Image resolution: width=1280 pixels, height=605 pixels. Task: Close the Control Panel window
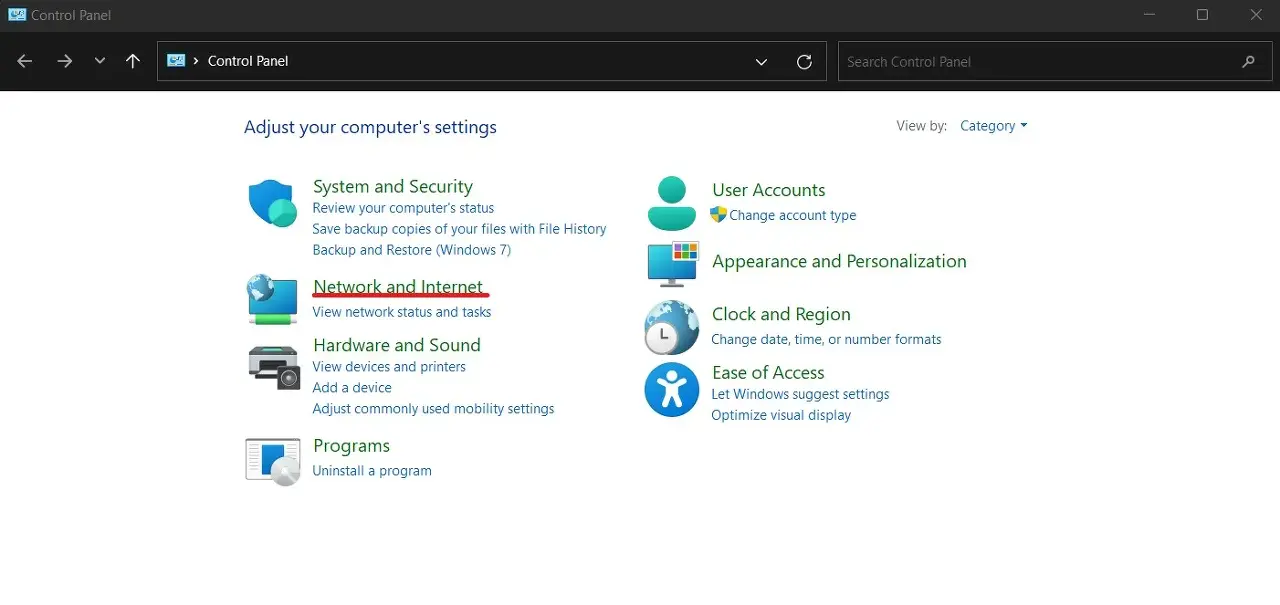coord(1256,15)
